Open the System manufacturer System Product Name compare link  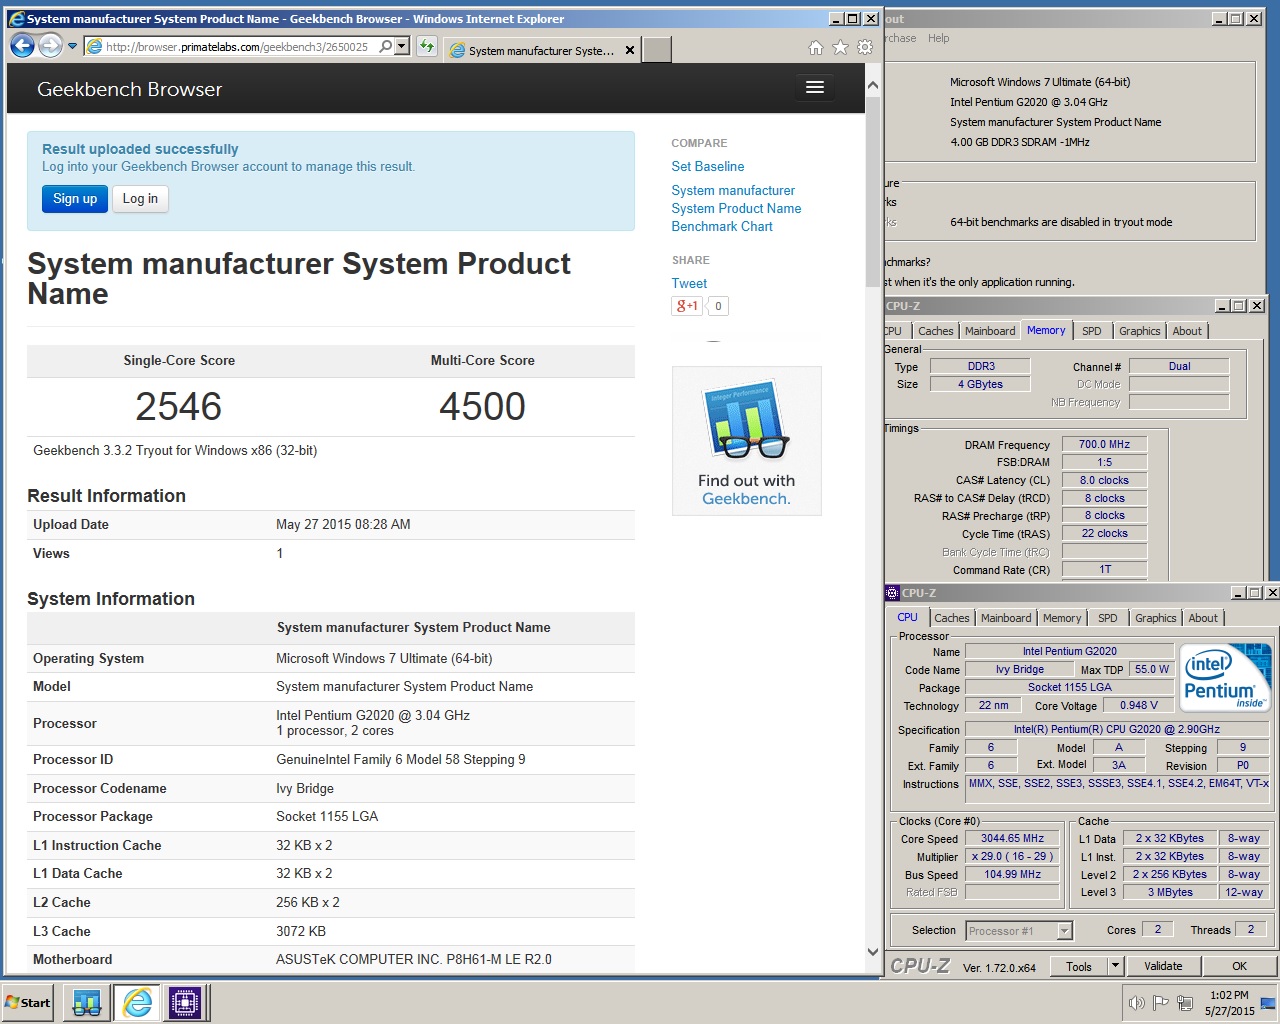click(x=736, y=199)
